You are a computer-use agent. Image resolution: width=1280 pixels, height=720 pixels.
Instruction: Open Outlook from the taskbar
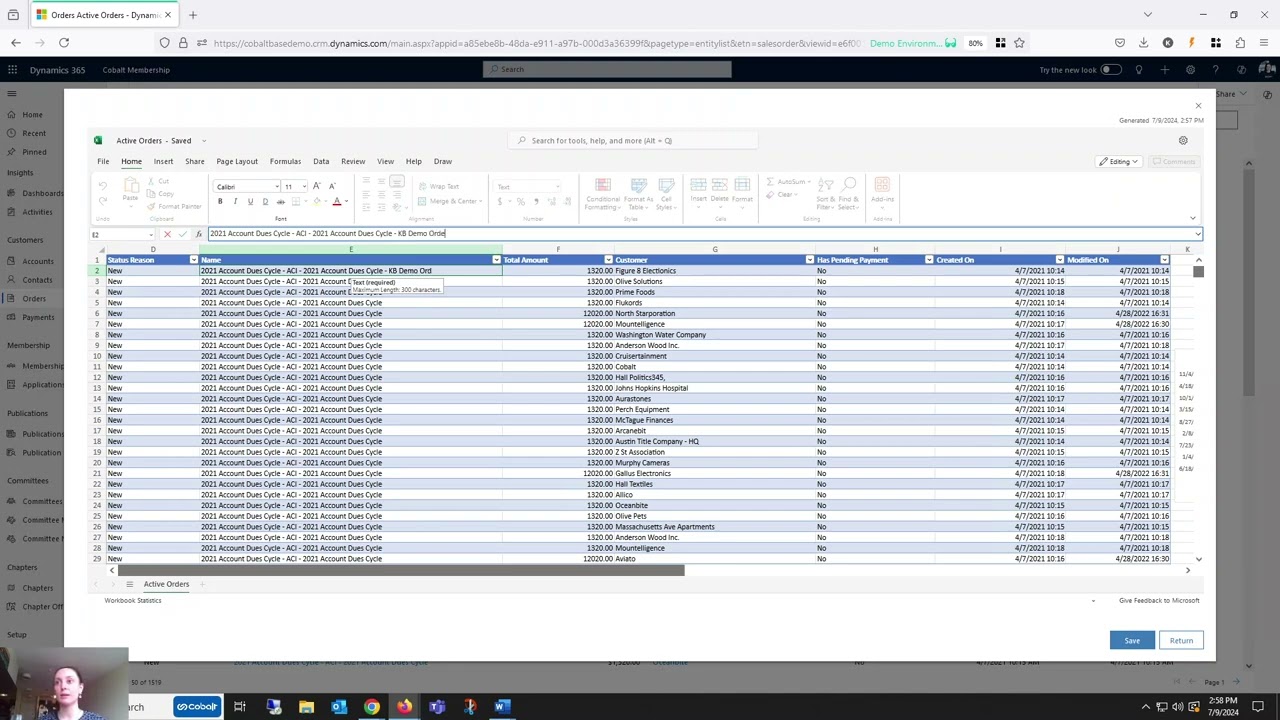pos(339,707)
